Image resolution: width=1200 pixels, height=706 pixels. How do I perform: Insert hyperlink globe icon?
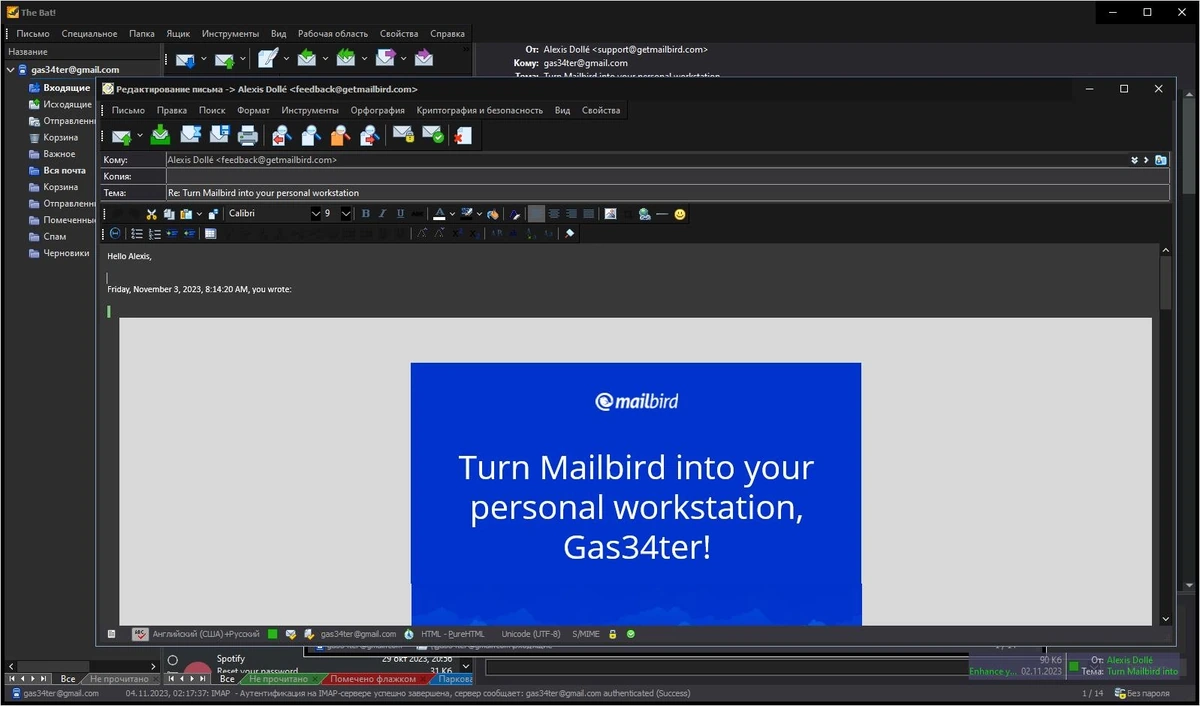coord(645,214)
